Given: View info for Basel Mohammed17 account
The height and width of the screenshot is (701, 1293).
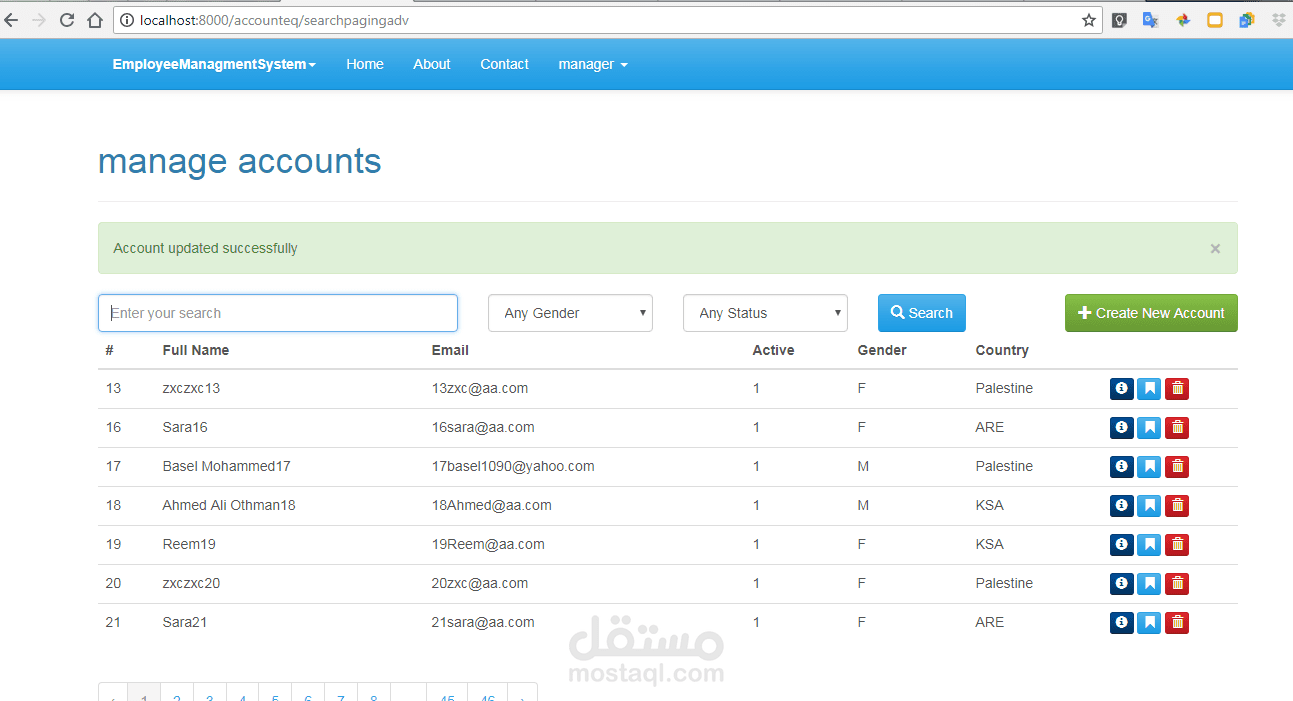Looking at the screenshot, I should pyautogui.click(x=1121, y=467).
